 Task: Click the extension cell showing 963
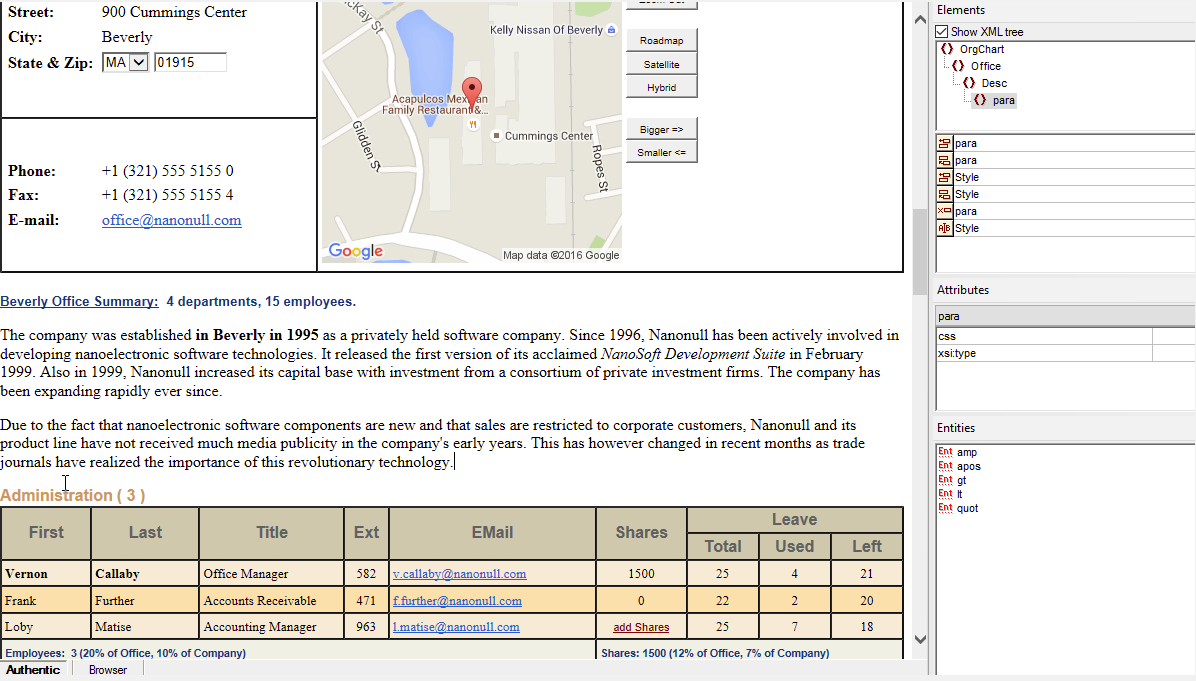pos(366,627)
